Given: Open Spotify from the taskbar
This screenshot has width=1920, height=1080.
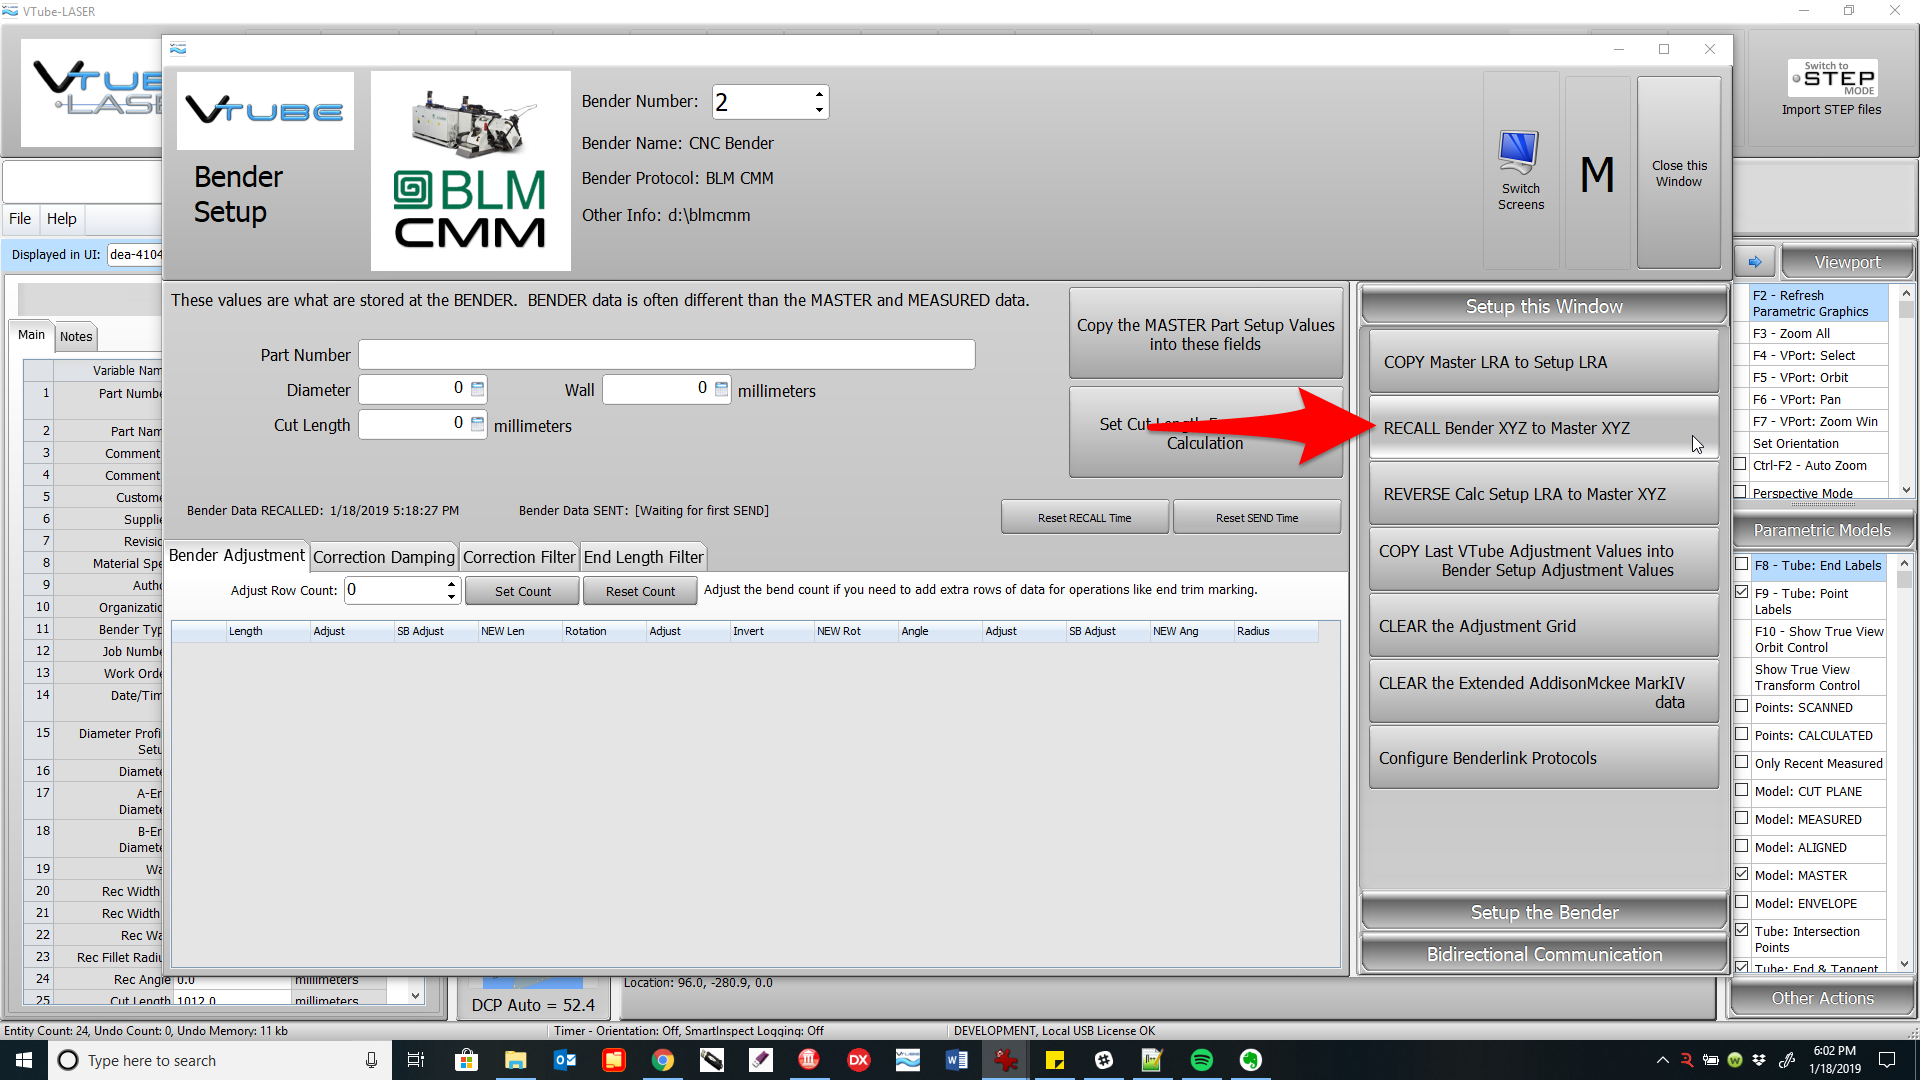Looking at the screenshot, I should pyautogui.click(x=1201, y=1060).
